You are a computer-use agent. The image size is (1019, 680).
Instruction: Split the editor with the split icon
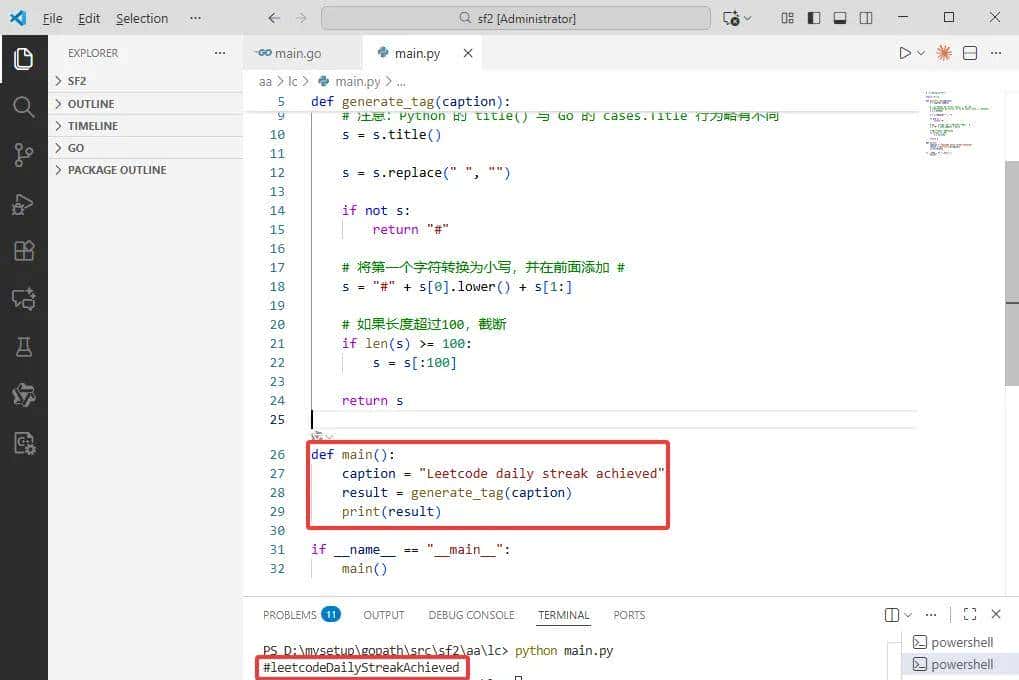tap(968, 53)
